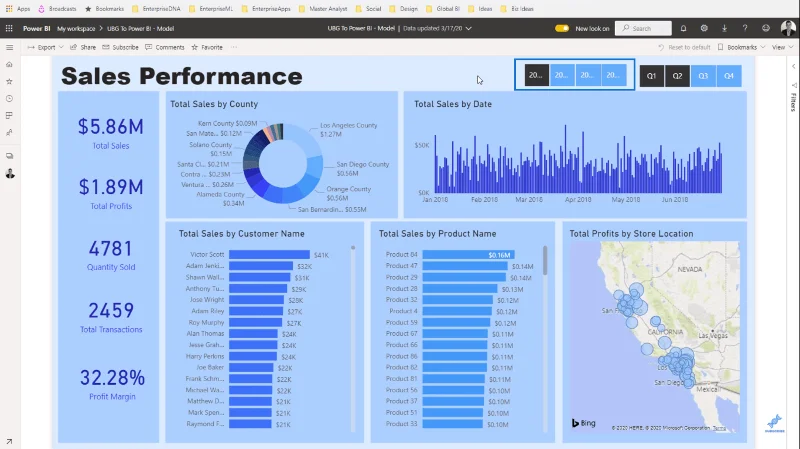Click the download icon in header
This screenshot has width=800, height=449.
coord(724,29)
